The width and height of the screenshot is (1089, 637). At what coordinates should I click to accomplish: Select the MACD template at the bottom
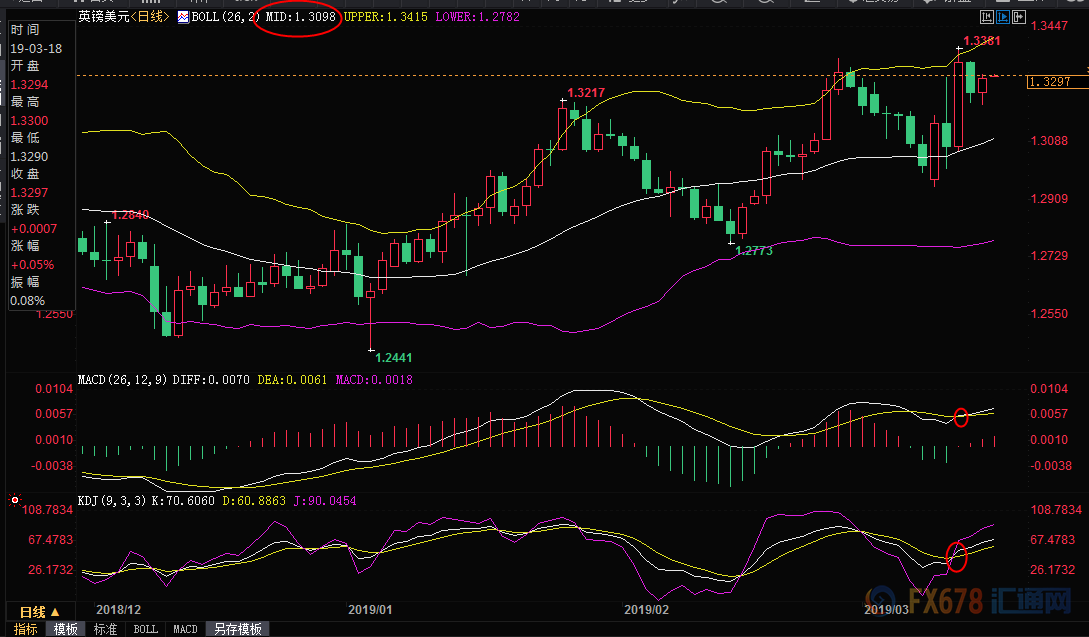(x=185, y=629)
